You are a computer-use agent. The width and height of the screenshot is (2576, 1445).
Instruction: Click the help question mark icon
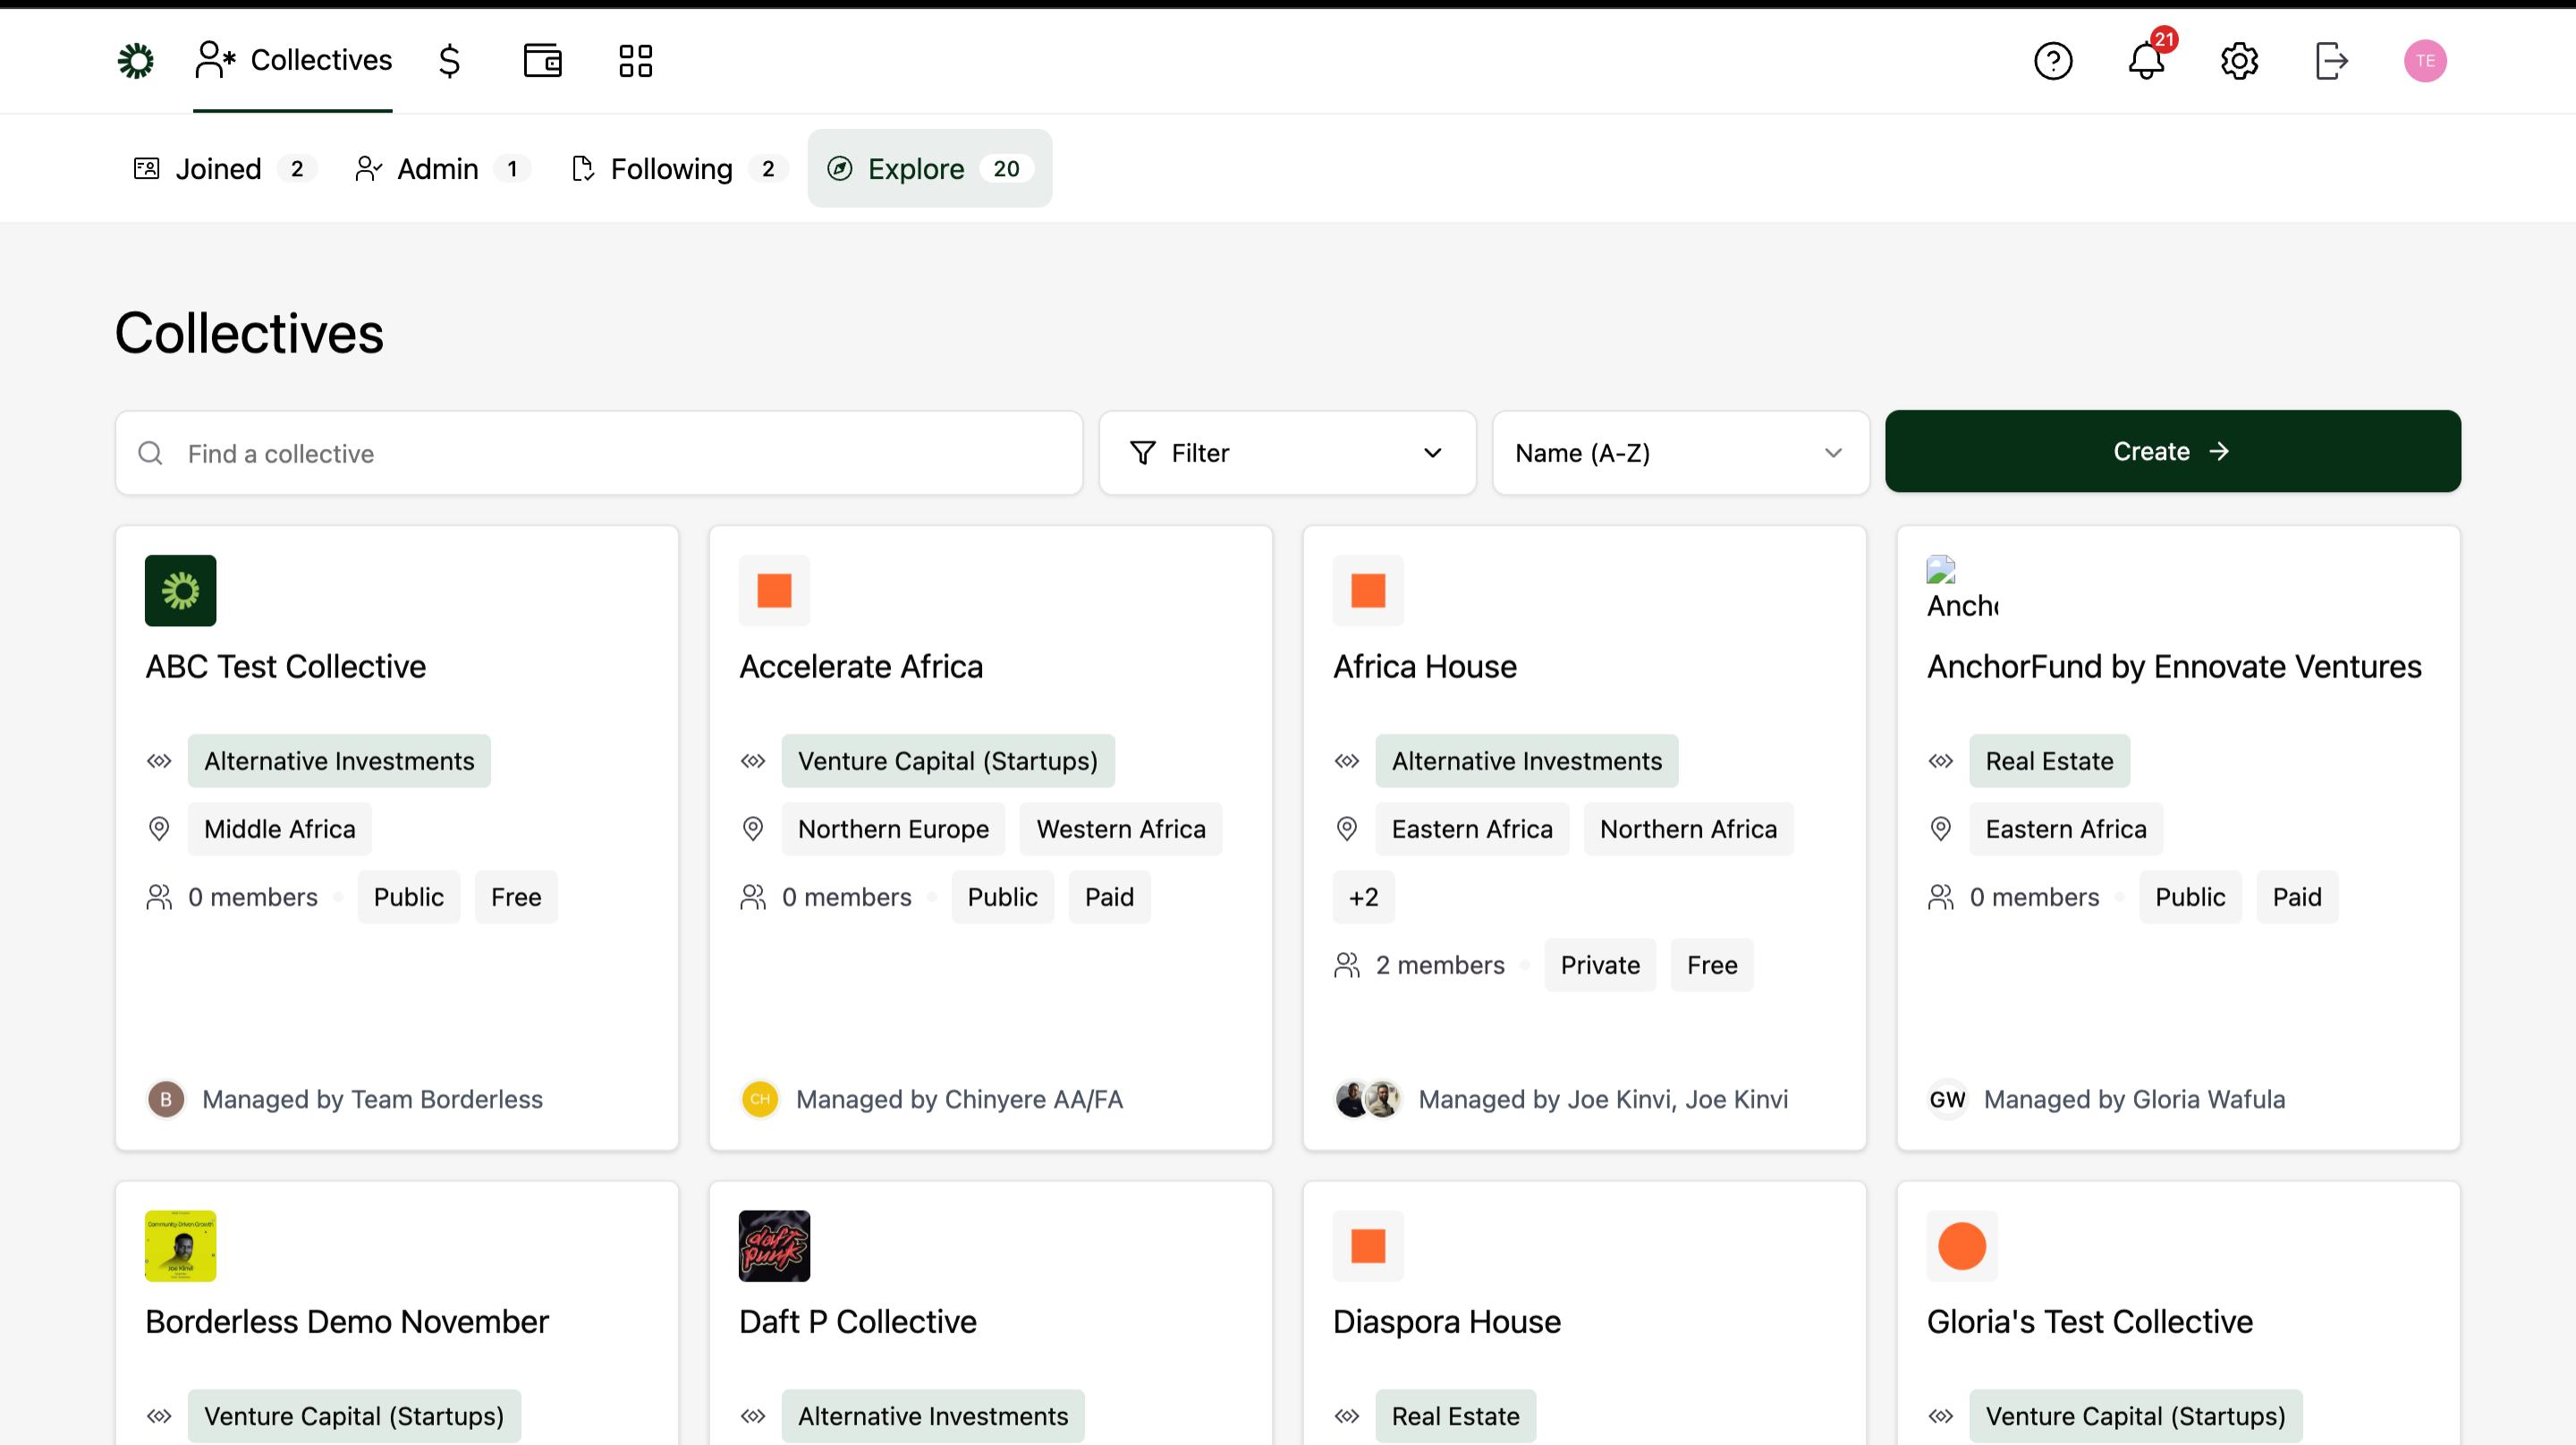pos(2053,61)
